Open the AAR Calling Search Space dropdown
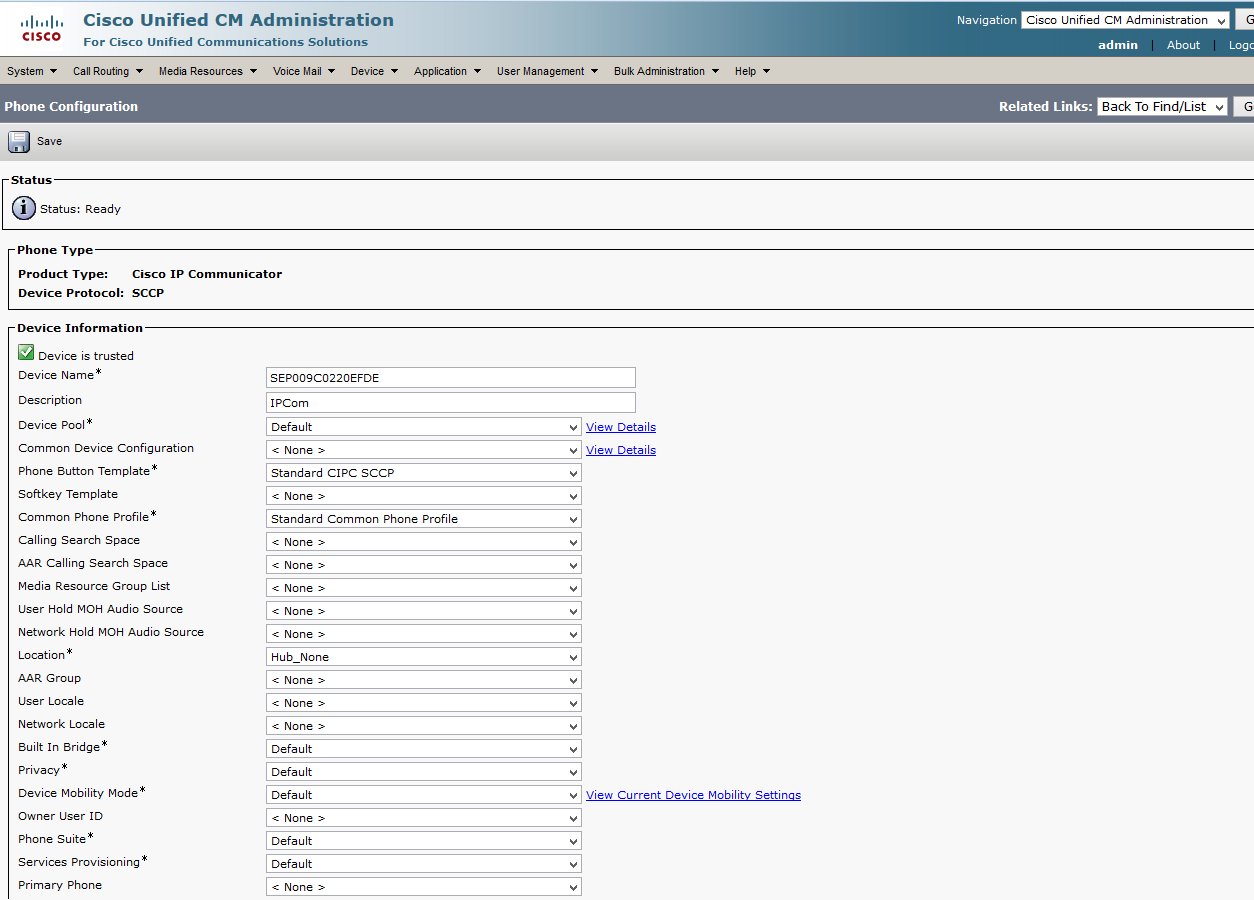Image resolution: width=1254 pixels, height=900 pixels. coord(424,565)
